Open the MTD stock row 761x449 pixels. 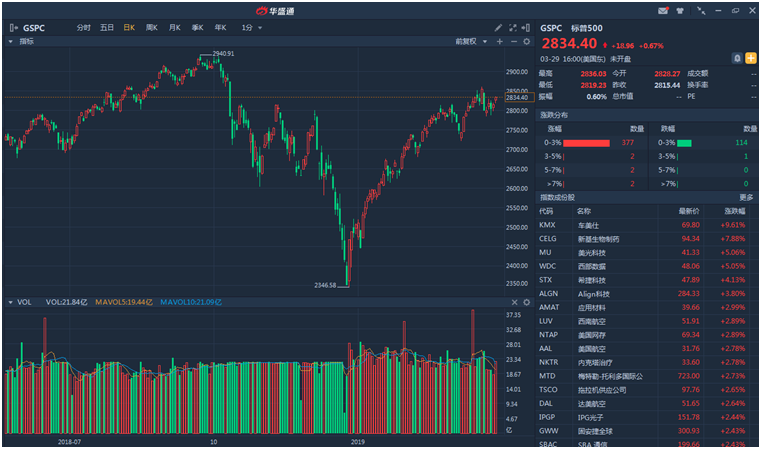tap(645, 376)
